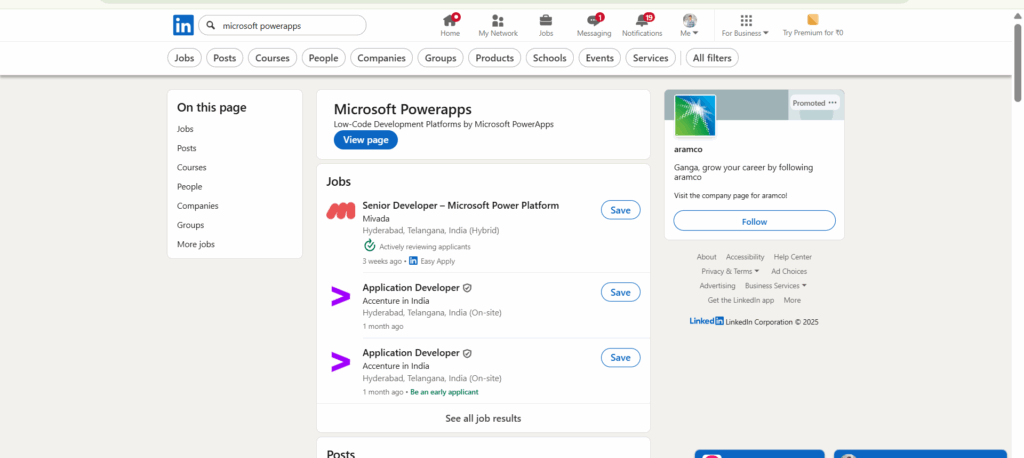Open the aramco company name link
The width and height of the screenshot is (1024, 458).
[688, 150]
